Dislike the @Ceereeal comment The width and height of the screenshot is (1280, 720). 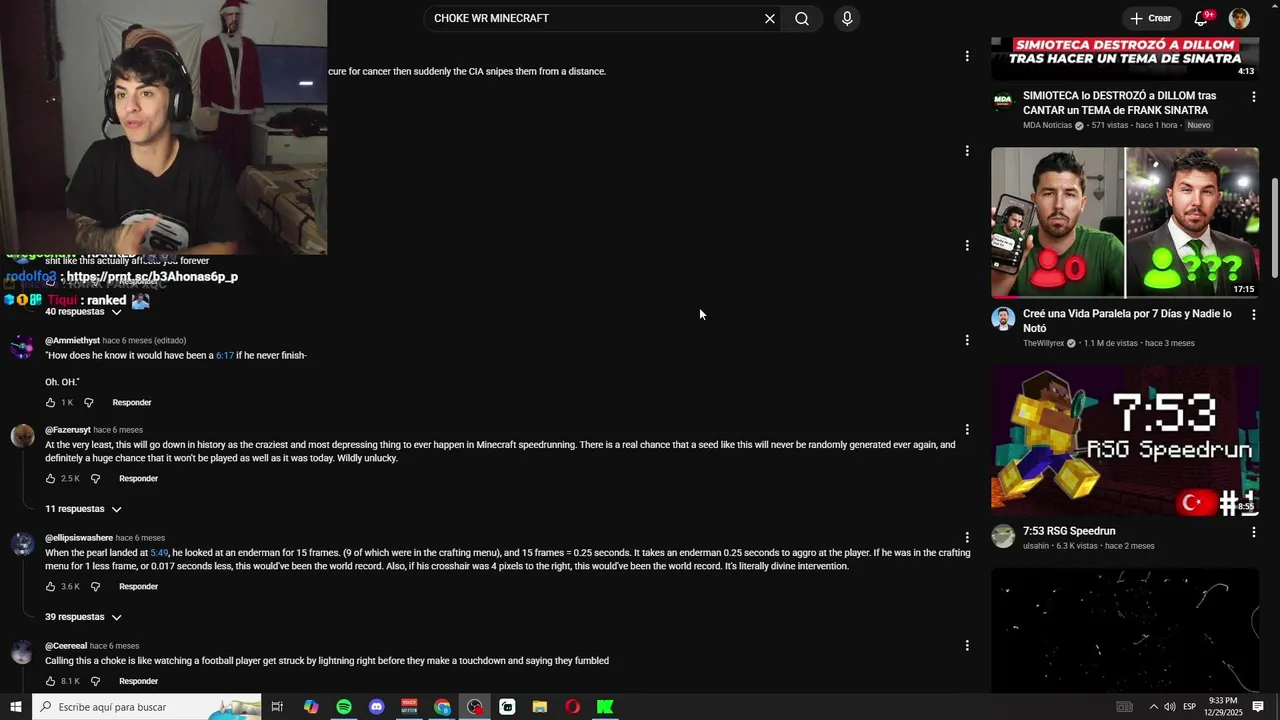coord(95,681)
